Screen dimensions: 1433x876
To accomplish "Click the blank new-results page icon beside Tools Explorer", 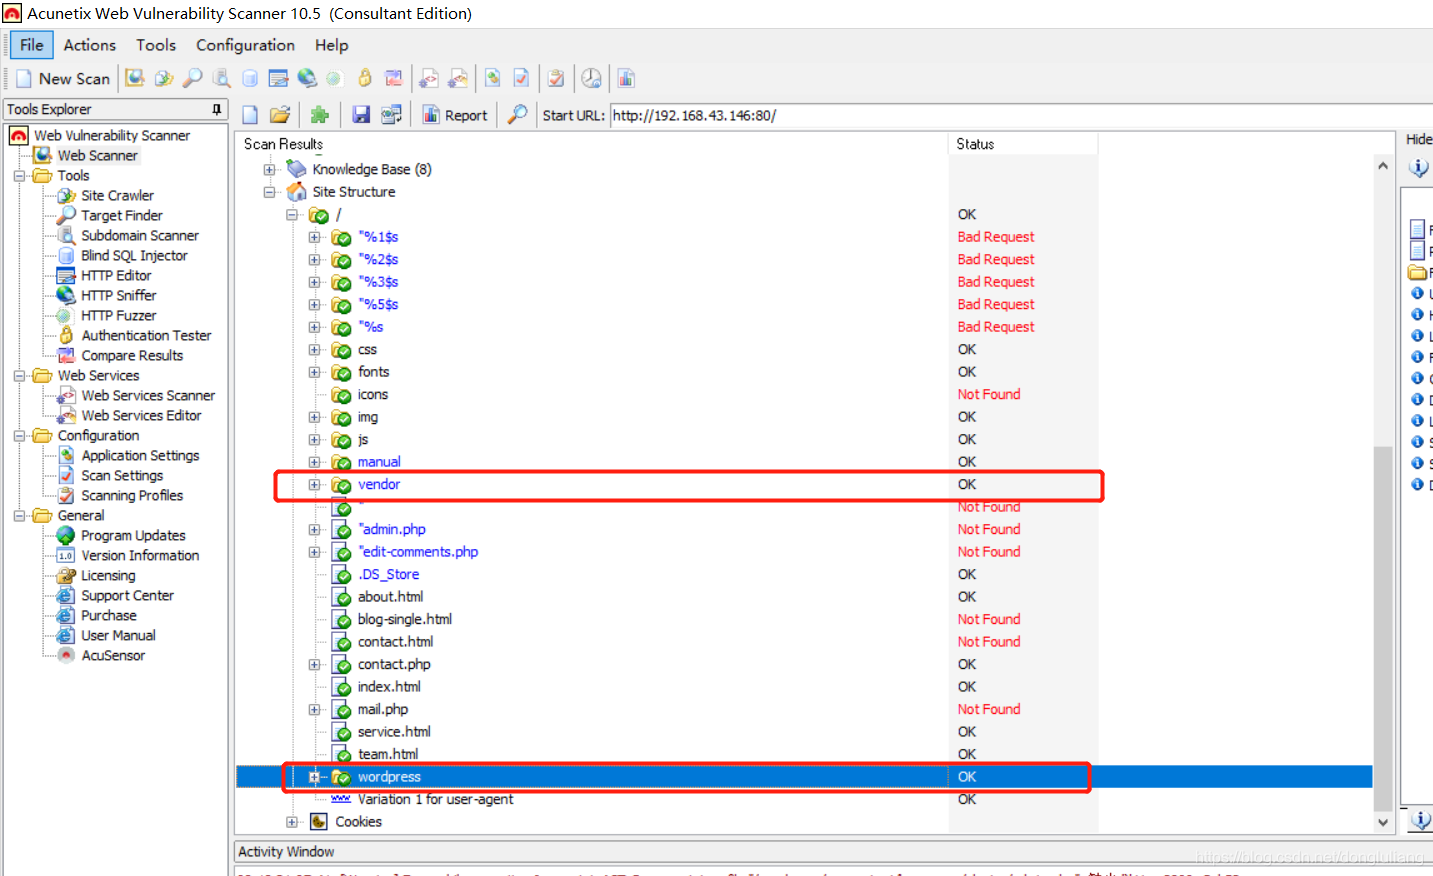I will point(250,115).
